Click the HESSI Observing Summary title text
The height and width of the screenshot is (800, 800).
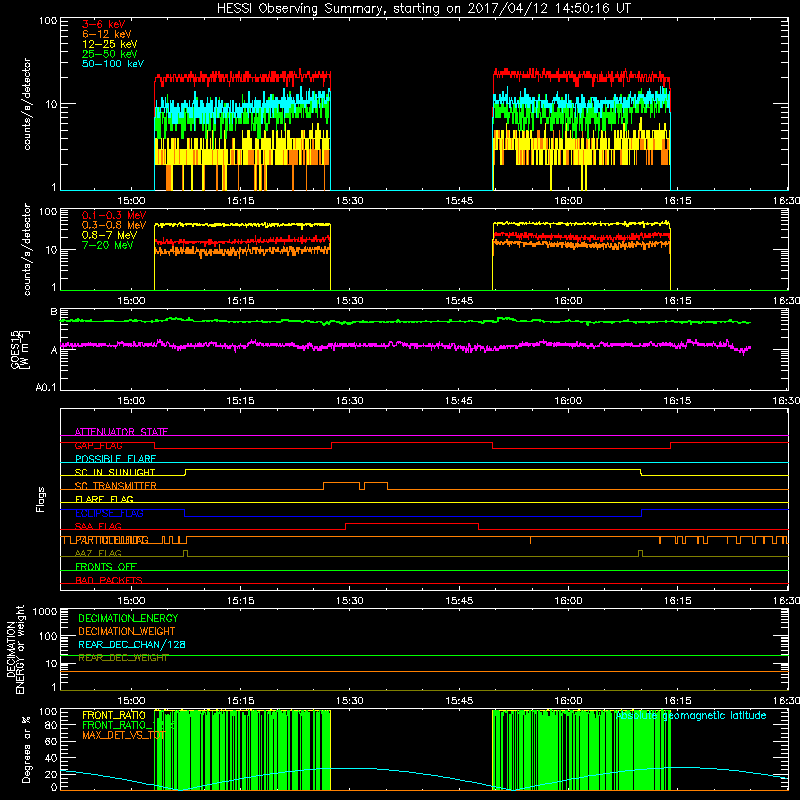(x=424, y=9)
